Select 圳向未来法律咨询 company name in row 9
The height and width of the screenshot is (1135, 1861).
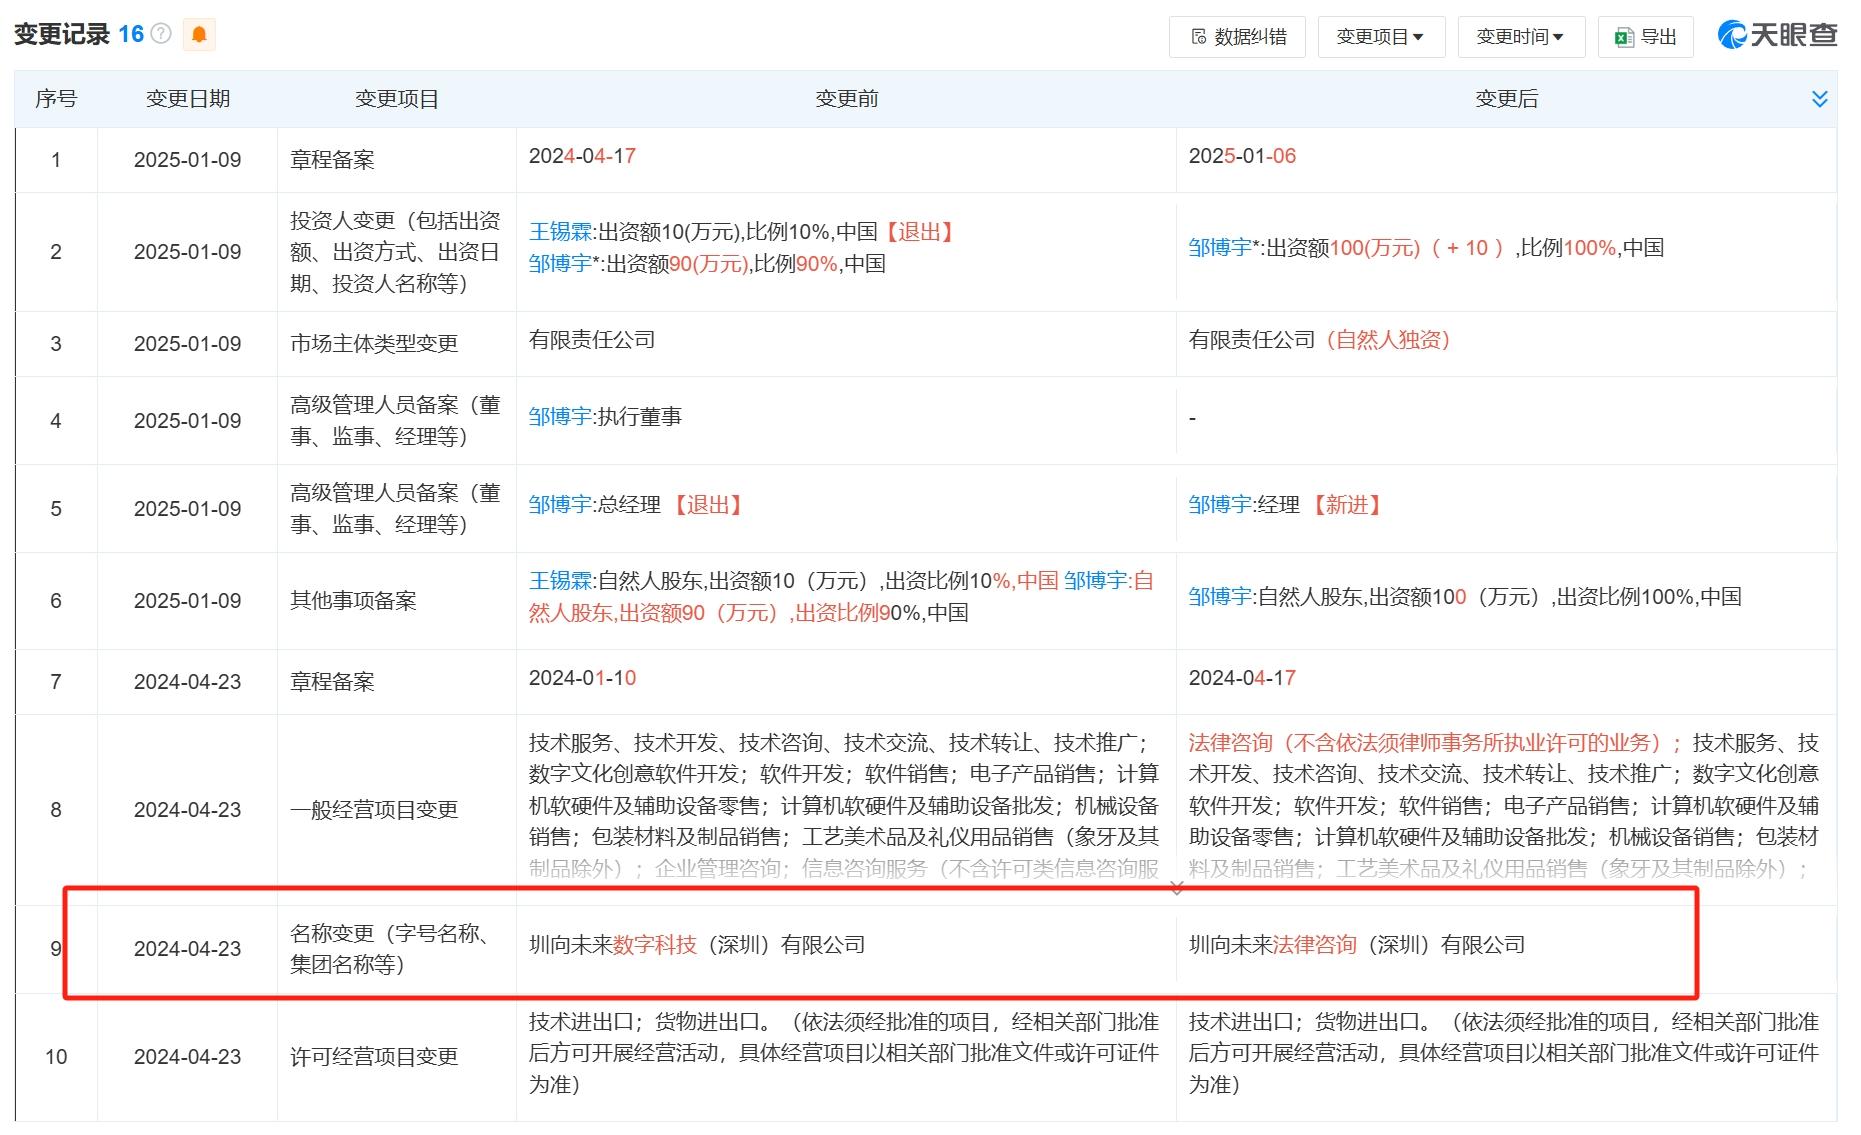click(1356, 945)
